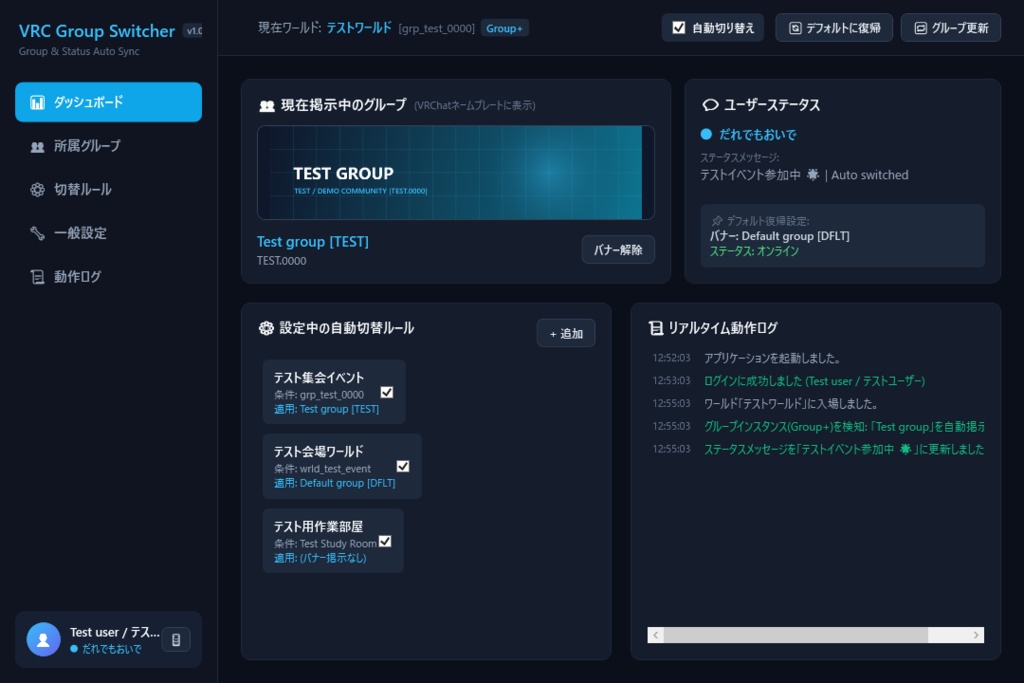Show the 動作ログ page
The height and width of the screenshot is (683, 1024).
[x=108, y=277]
